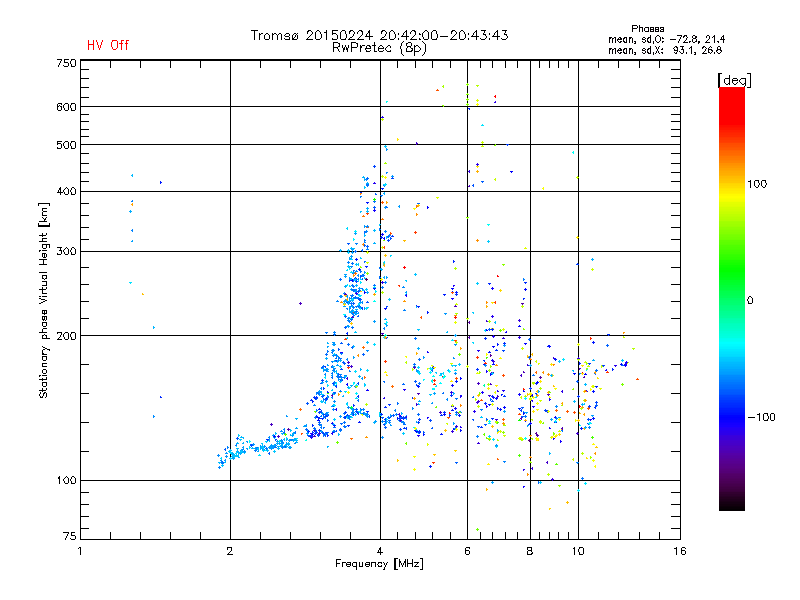Viewport: 800px width, 600px height.
Task: Click the '-100' colorbar tick label
Action: [761, 417]
